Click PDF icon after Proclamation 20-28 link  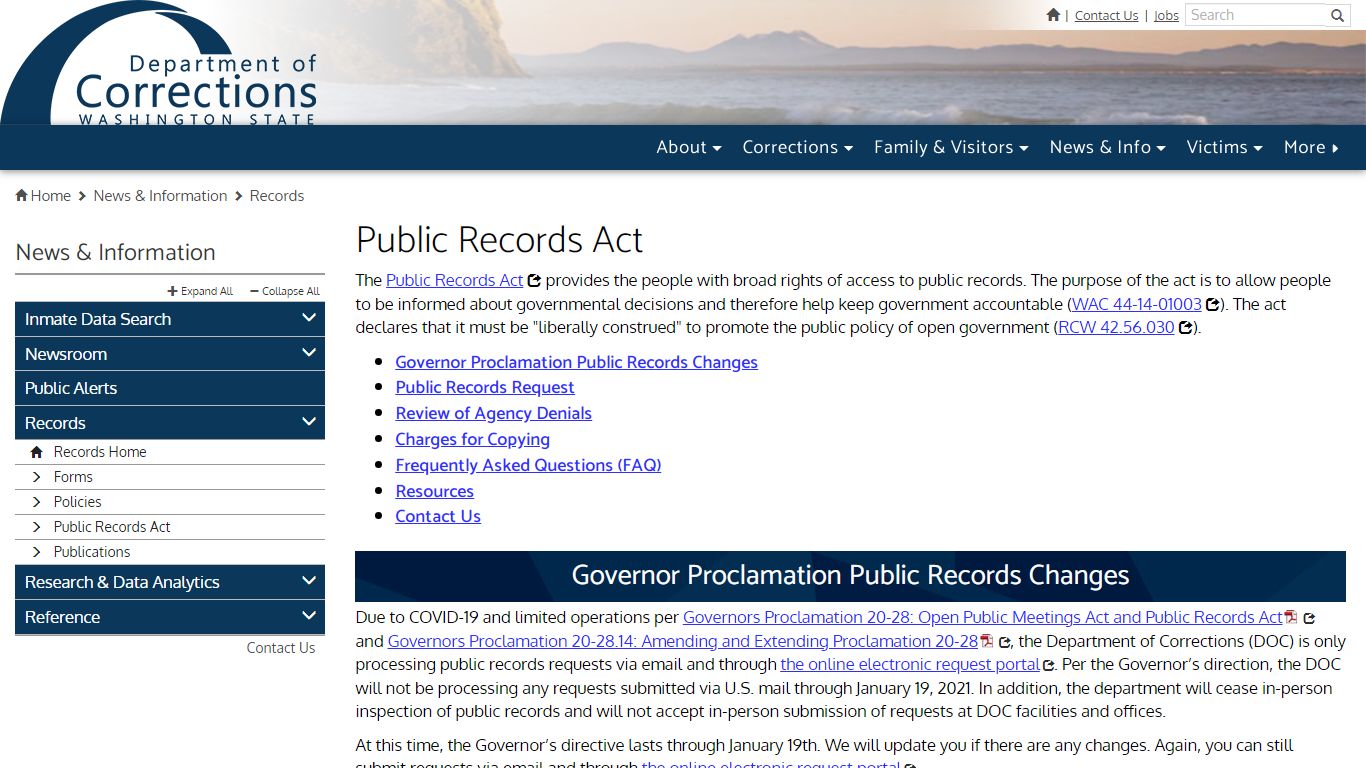point(1291,617)
